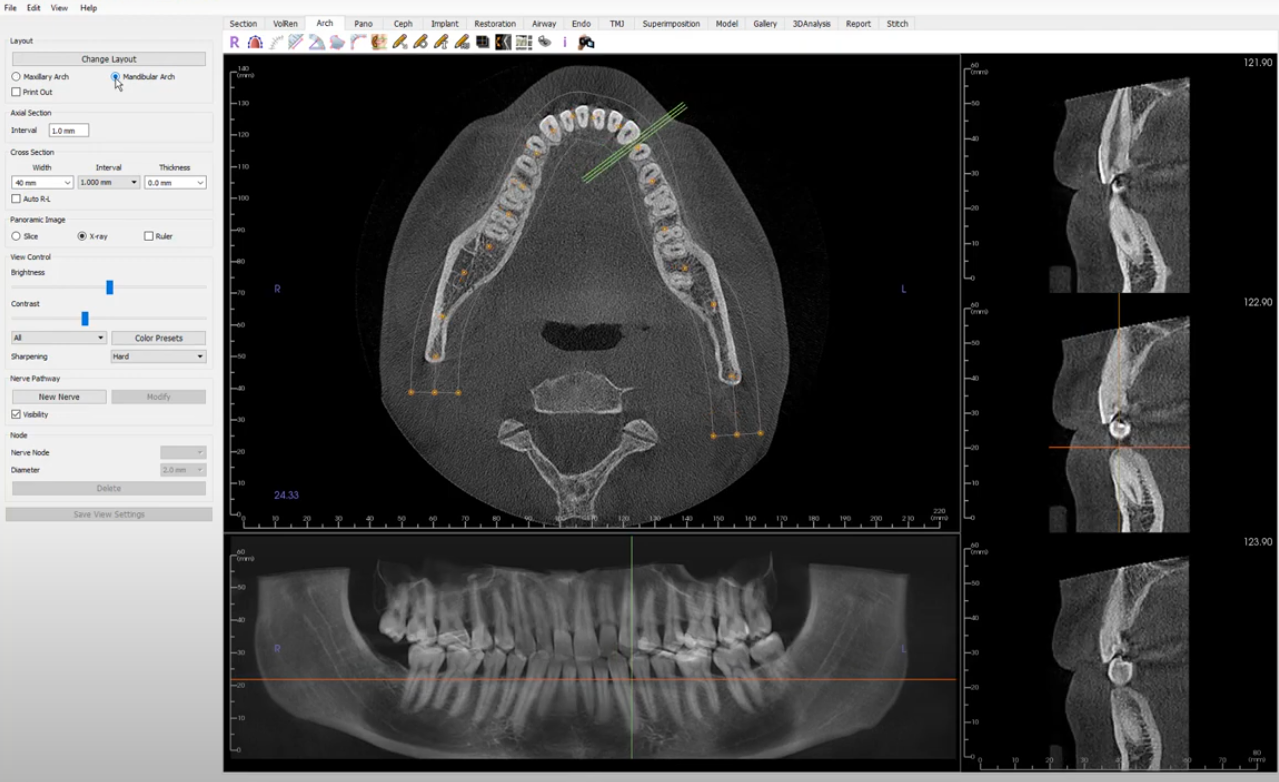Image resolution: width=1279 pixels, height=782 pixels.
Task: Switch to the Implant tab
Action: click(443, 23)
